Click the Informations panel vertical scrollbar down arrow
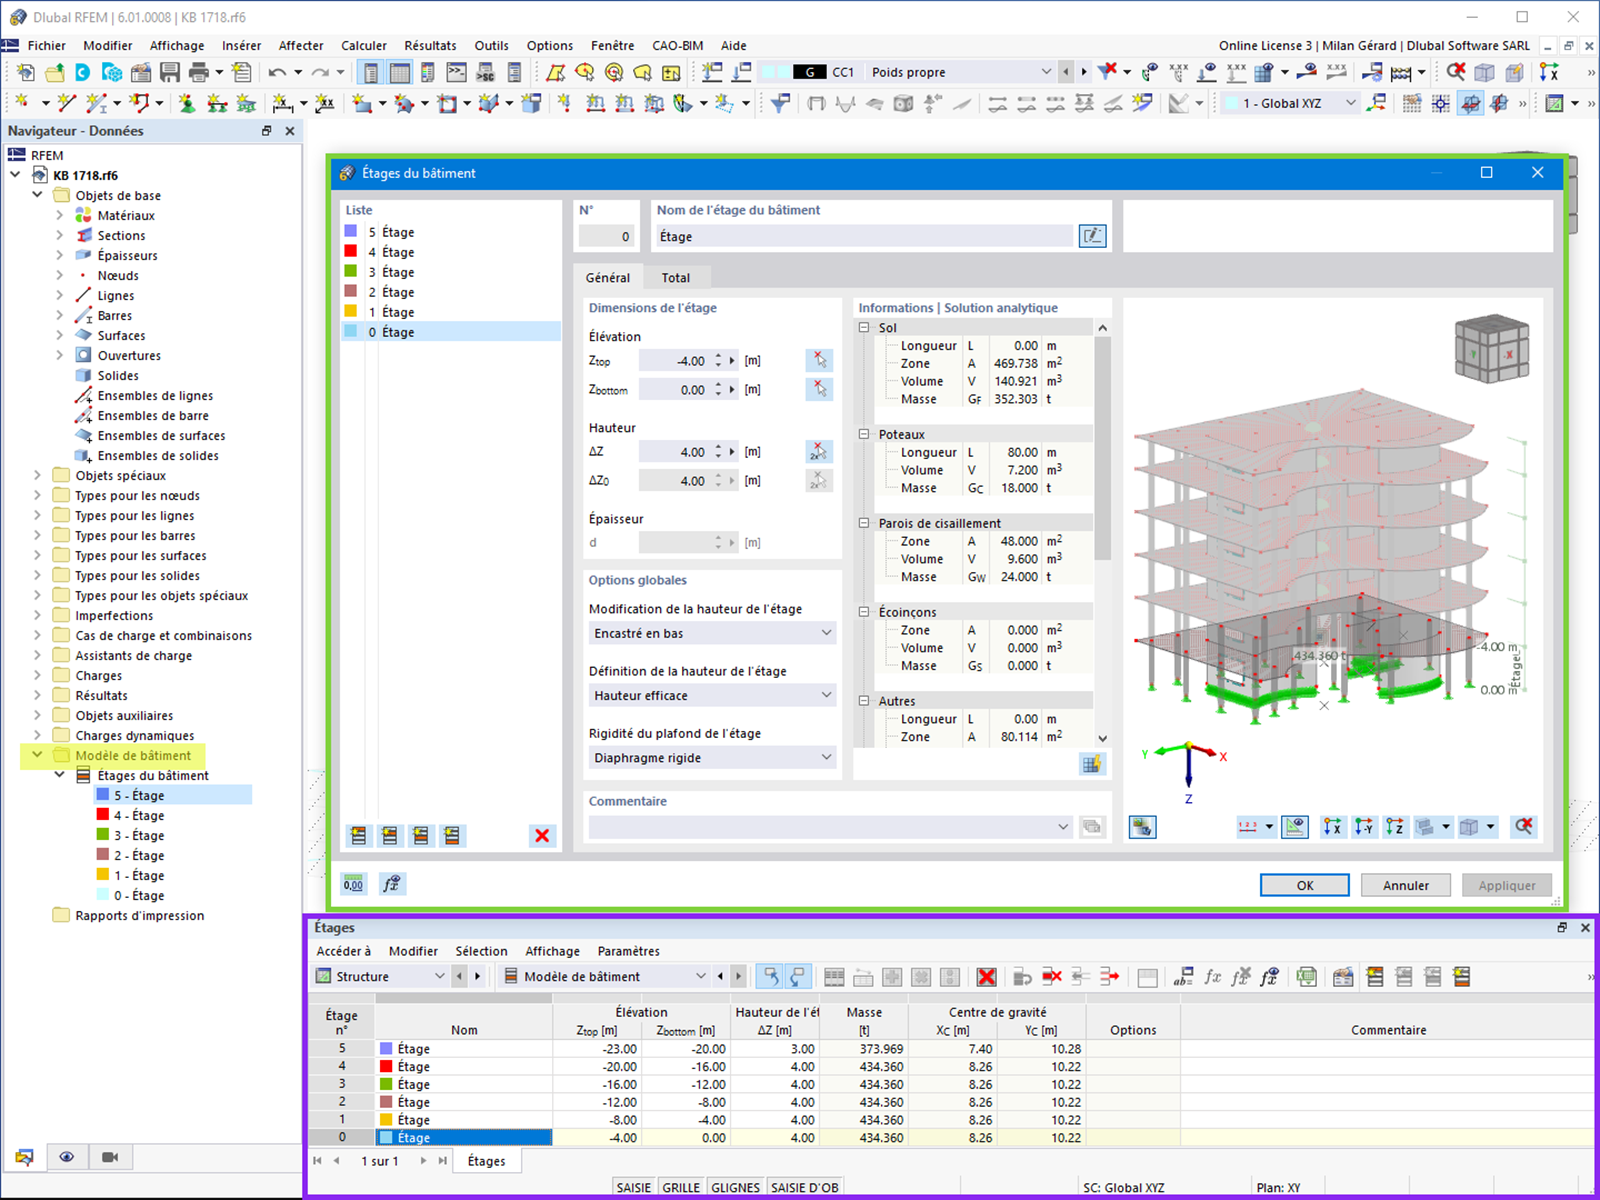Image resolution: width=1600 pixels, height=1200 pixels. click(1102, 738)
